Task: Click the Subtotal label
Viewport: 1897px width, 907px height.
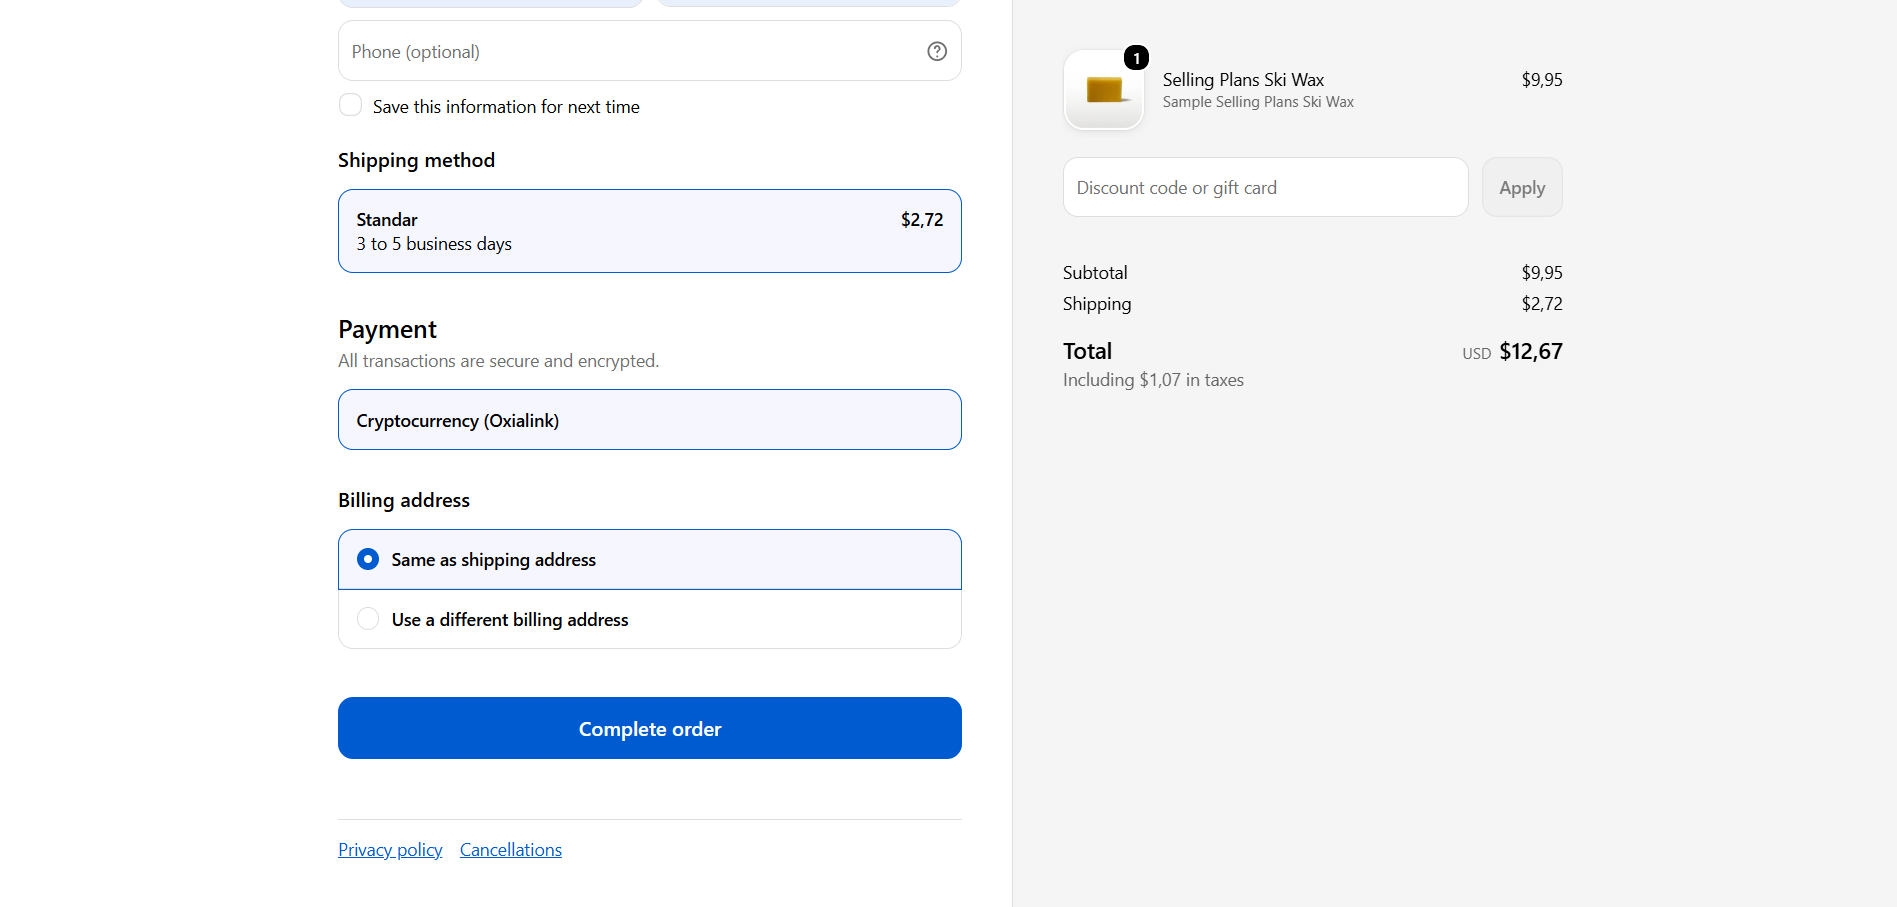Action: pos(1095,273)
